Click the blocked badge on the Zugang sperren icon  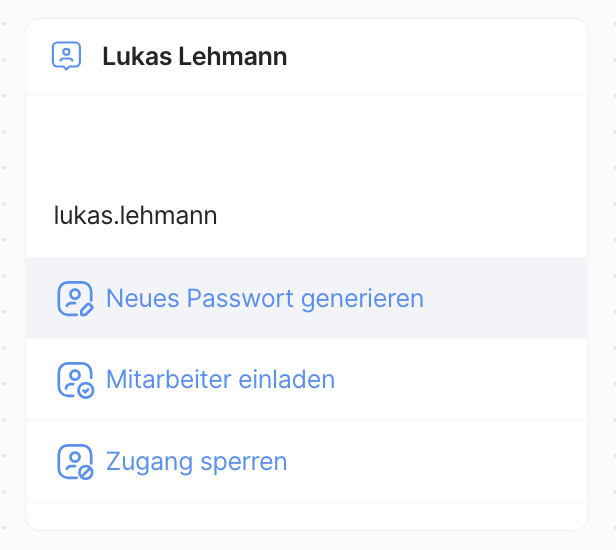pos(86,472)
